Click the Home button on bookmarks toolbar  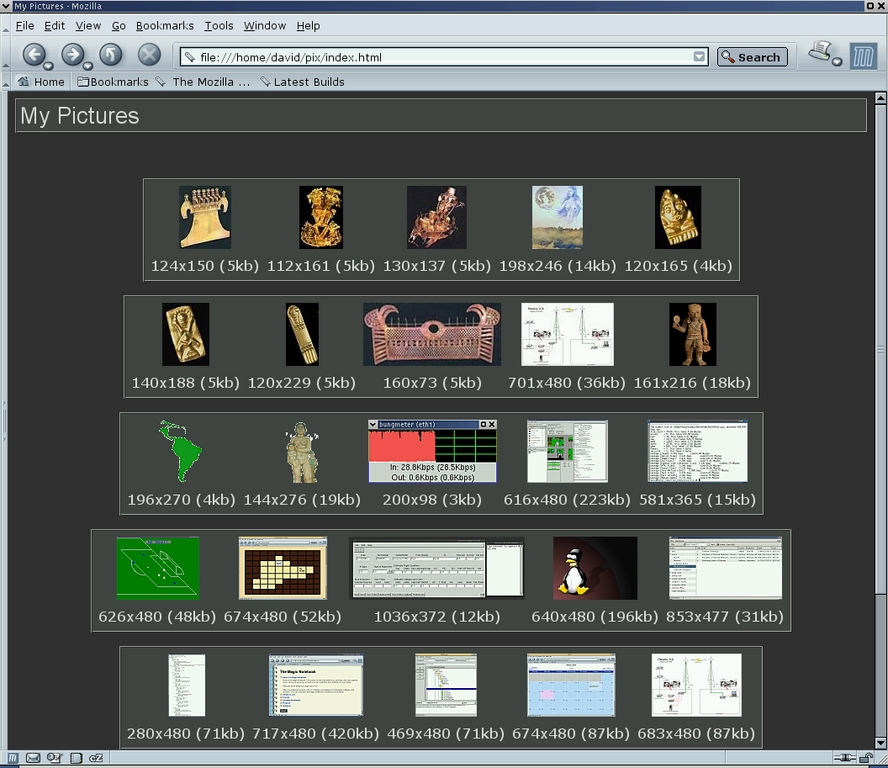40,82
